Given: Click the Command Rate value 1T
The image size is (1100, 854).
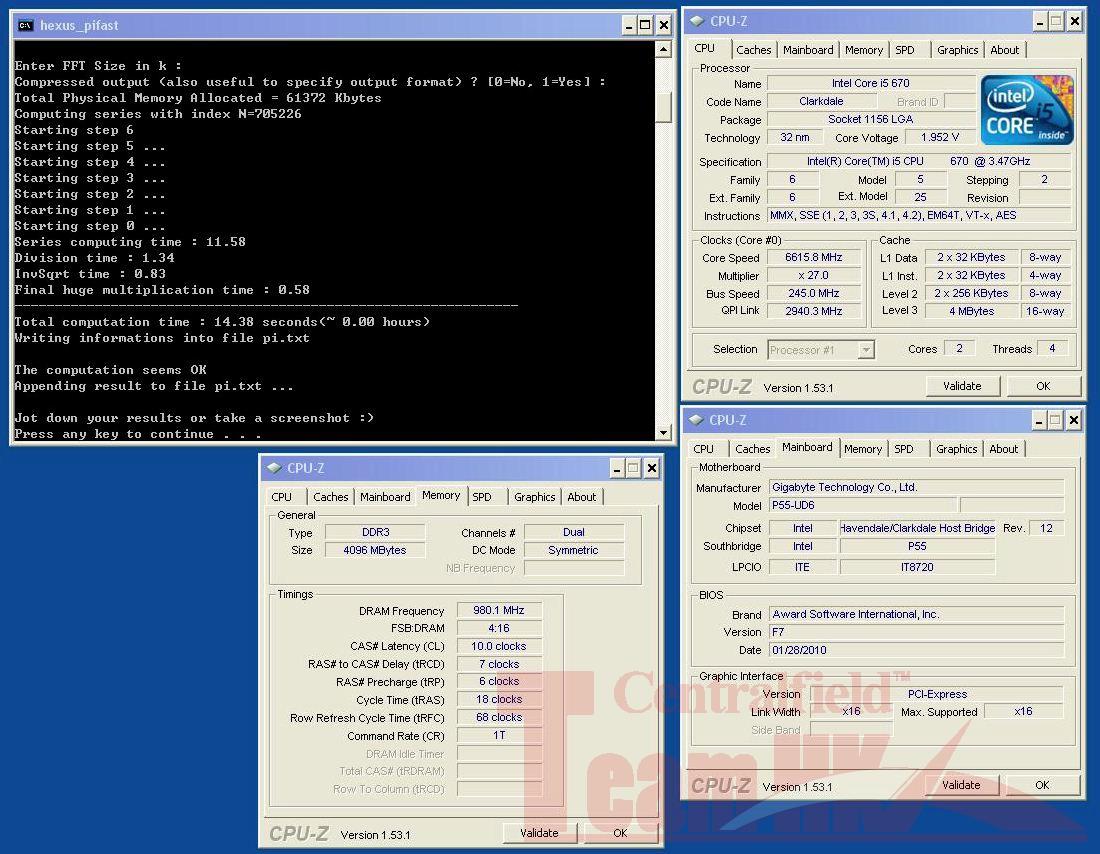Looking at the screenshot, I should point(499,735).
